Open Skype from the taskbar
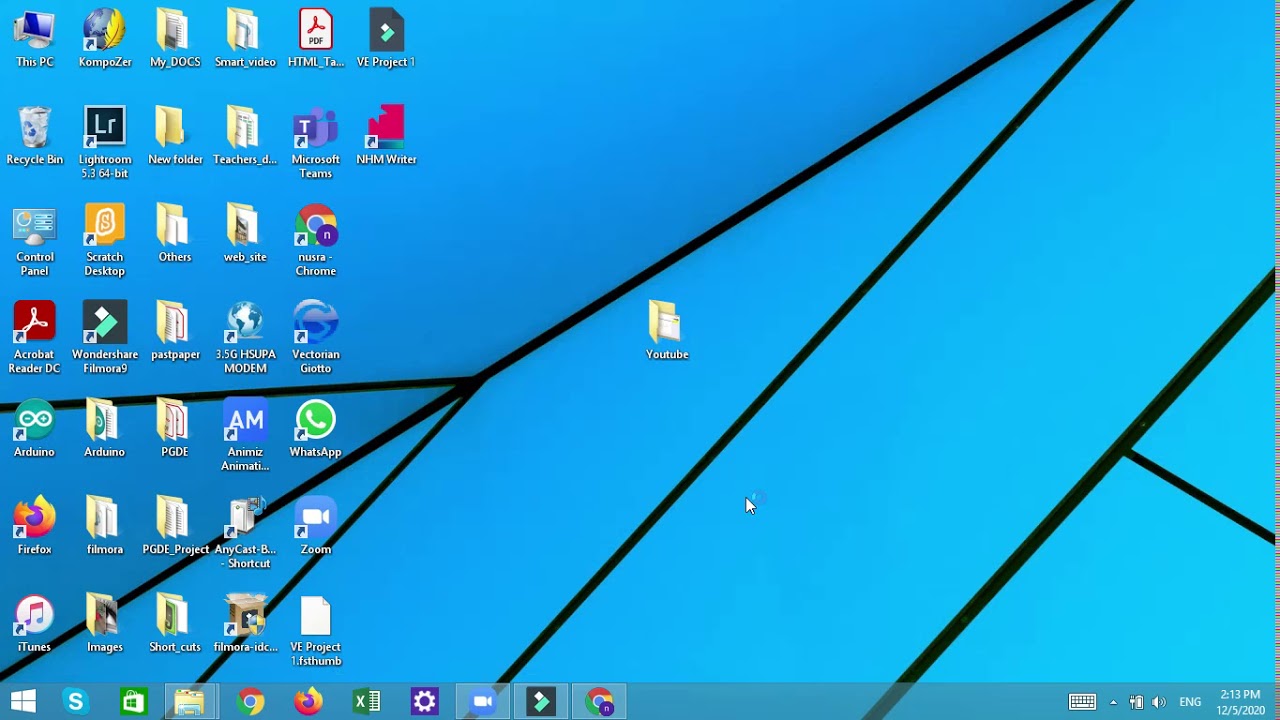 (x=76, y=702)
